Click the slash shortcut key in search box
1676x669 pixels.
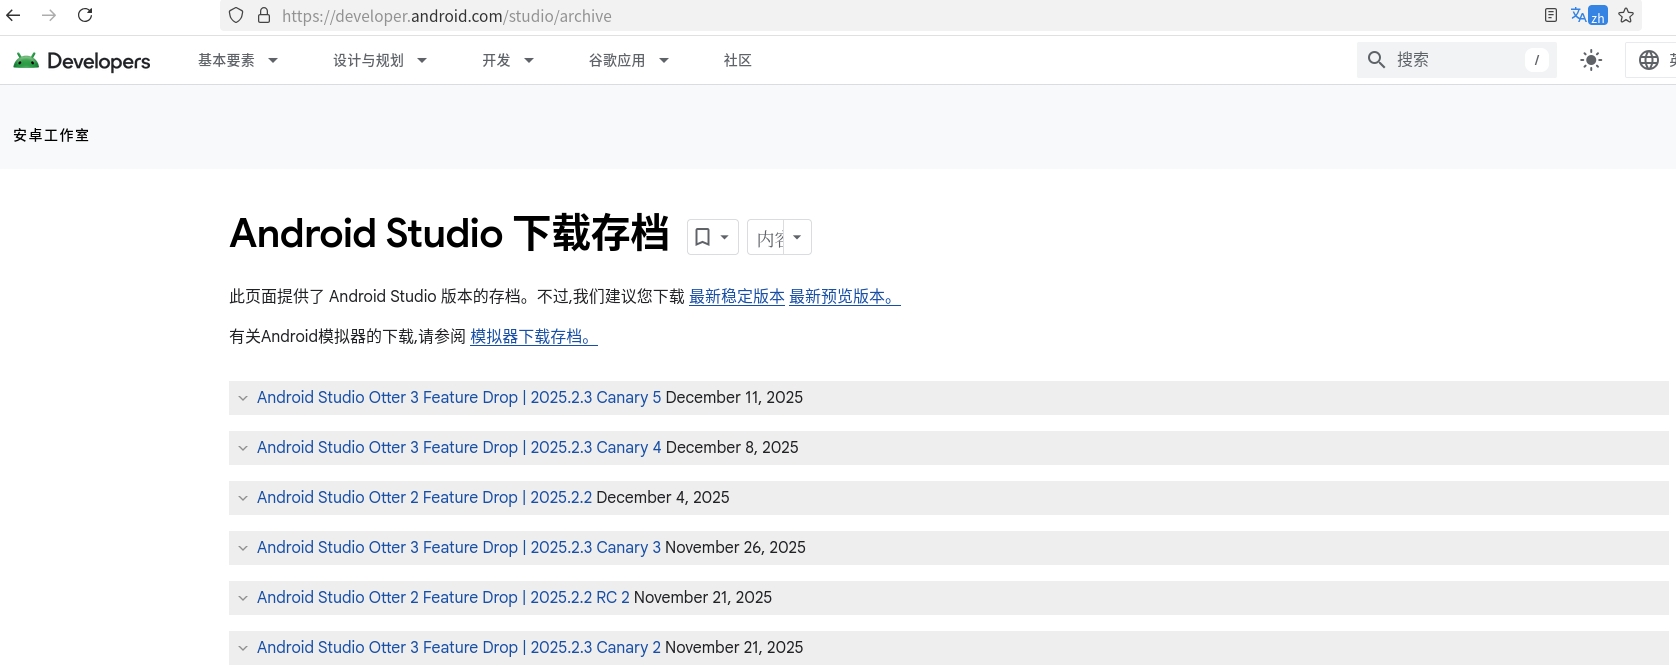tap(1537, 60)
